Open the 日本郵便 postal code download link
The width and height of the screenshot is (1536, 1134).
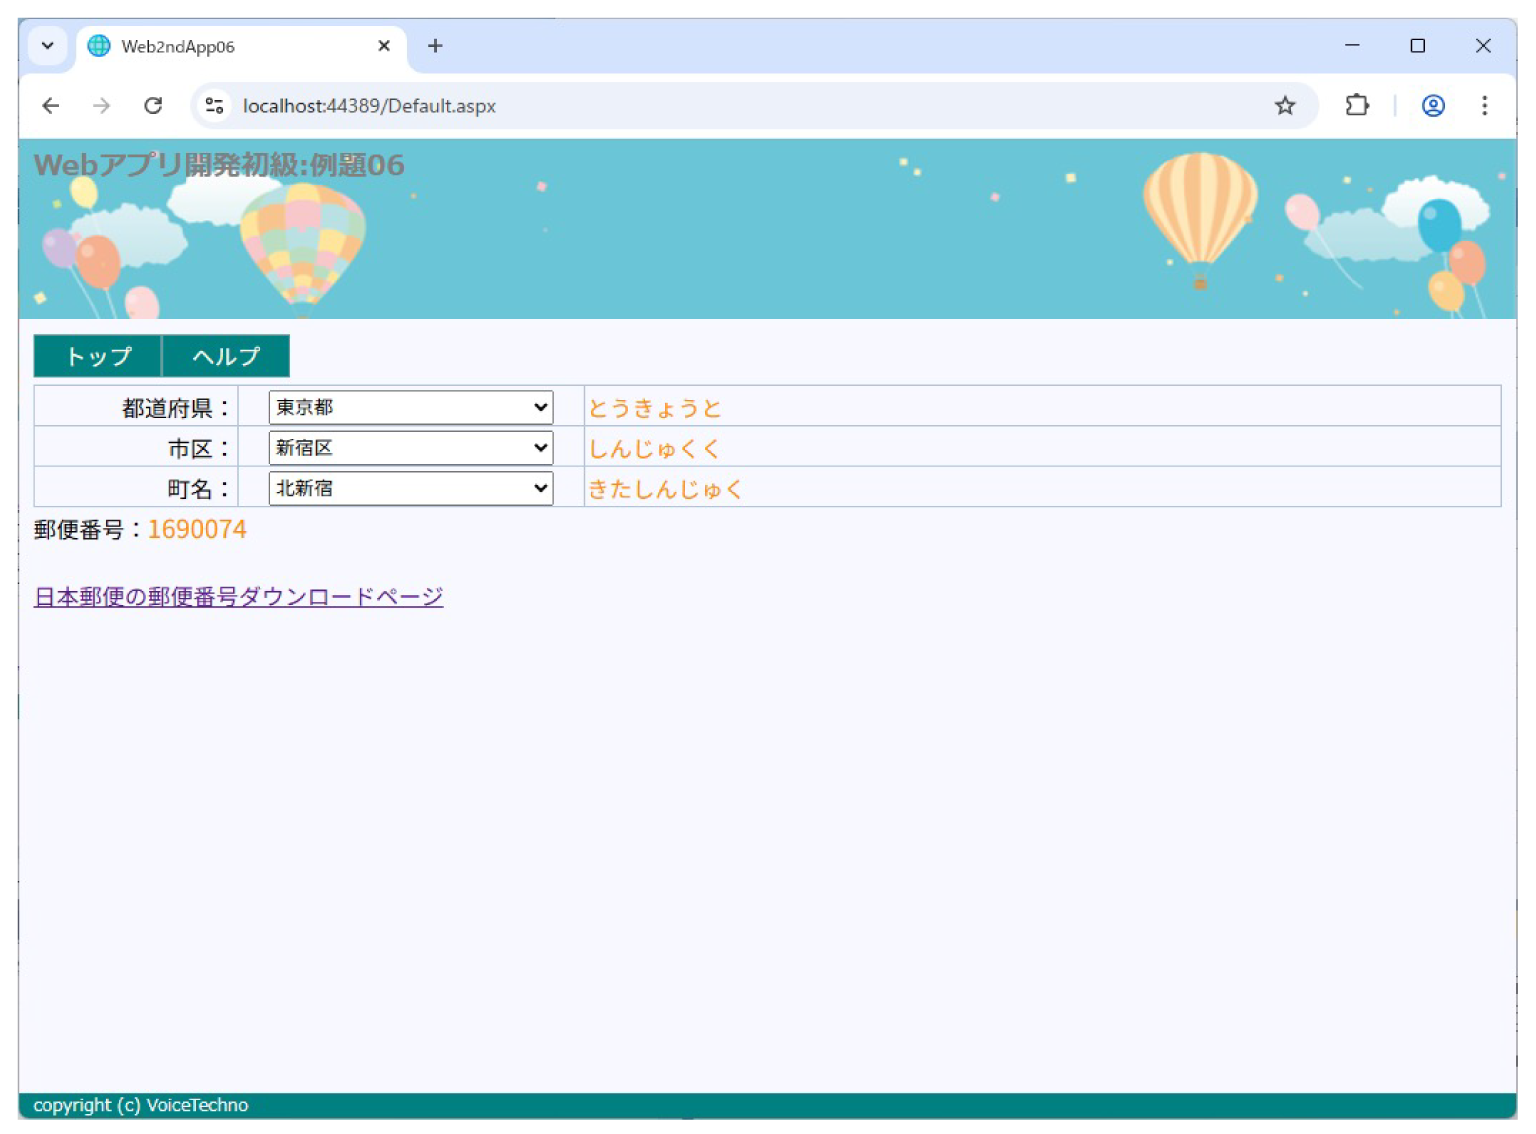tap(238, 595)
